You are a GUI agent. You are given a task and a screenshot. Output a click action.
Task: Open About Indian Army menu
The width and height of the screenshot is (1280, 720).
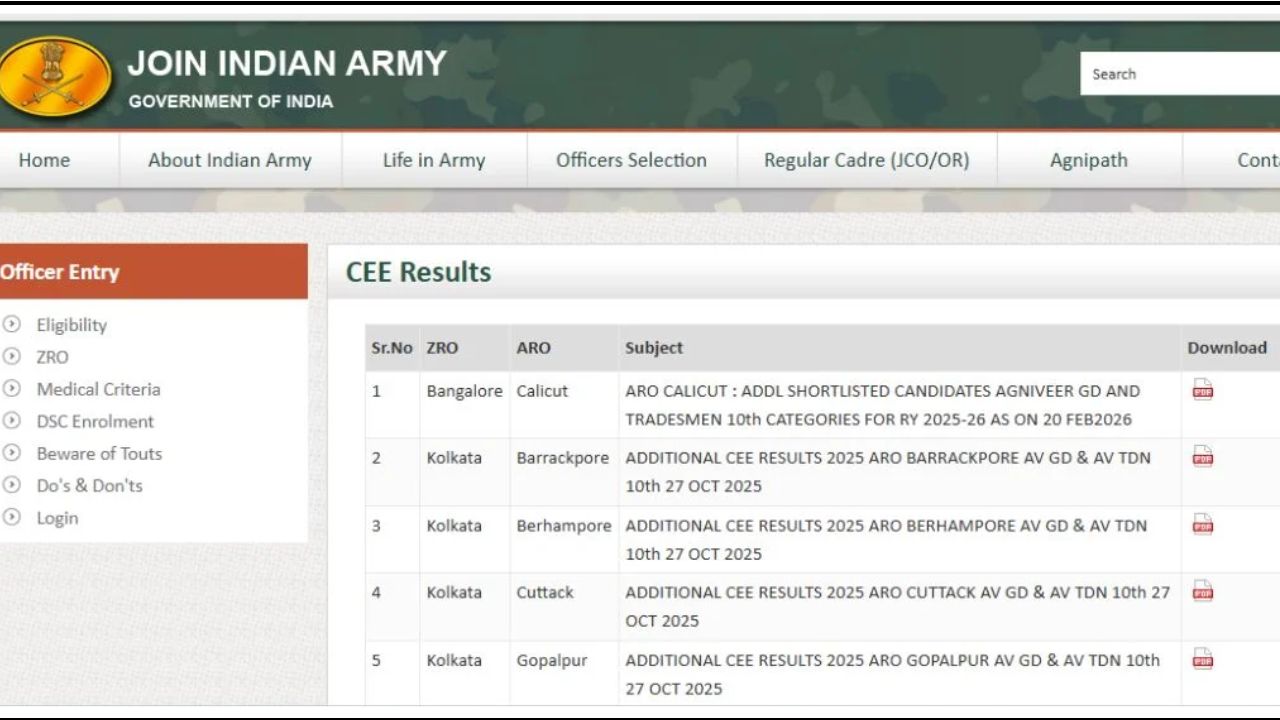click(230, 160)
